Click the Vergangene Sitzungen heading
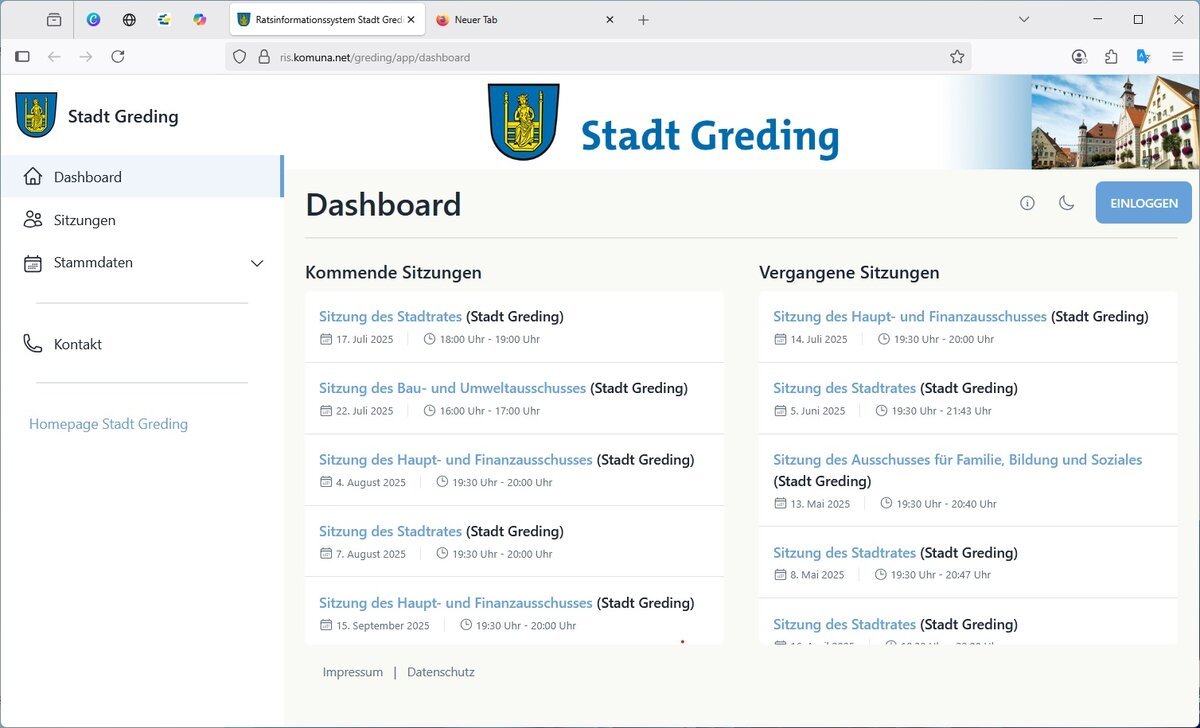Image resolution: width=1200 pixels, height=728 pixels. [849, 272]
